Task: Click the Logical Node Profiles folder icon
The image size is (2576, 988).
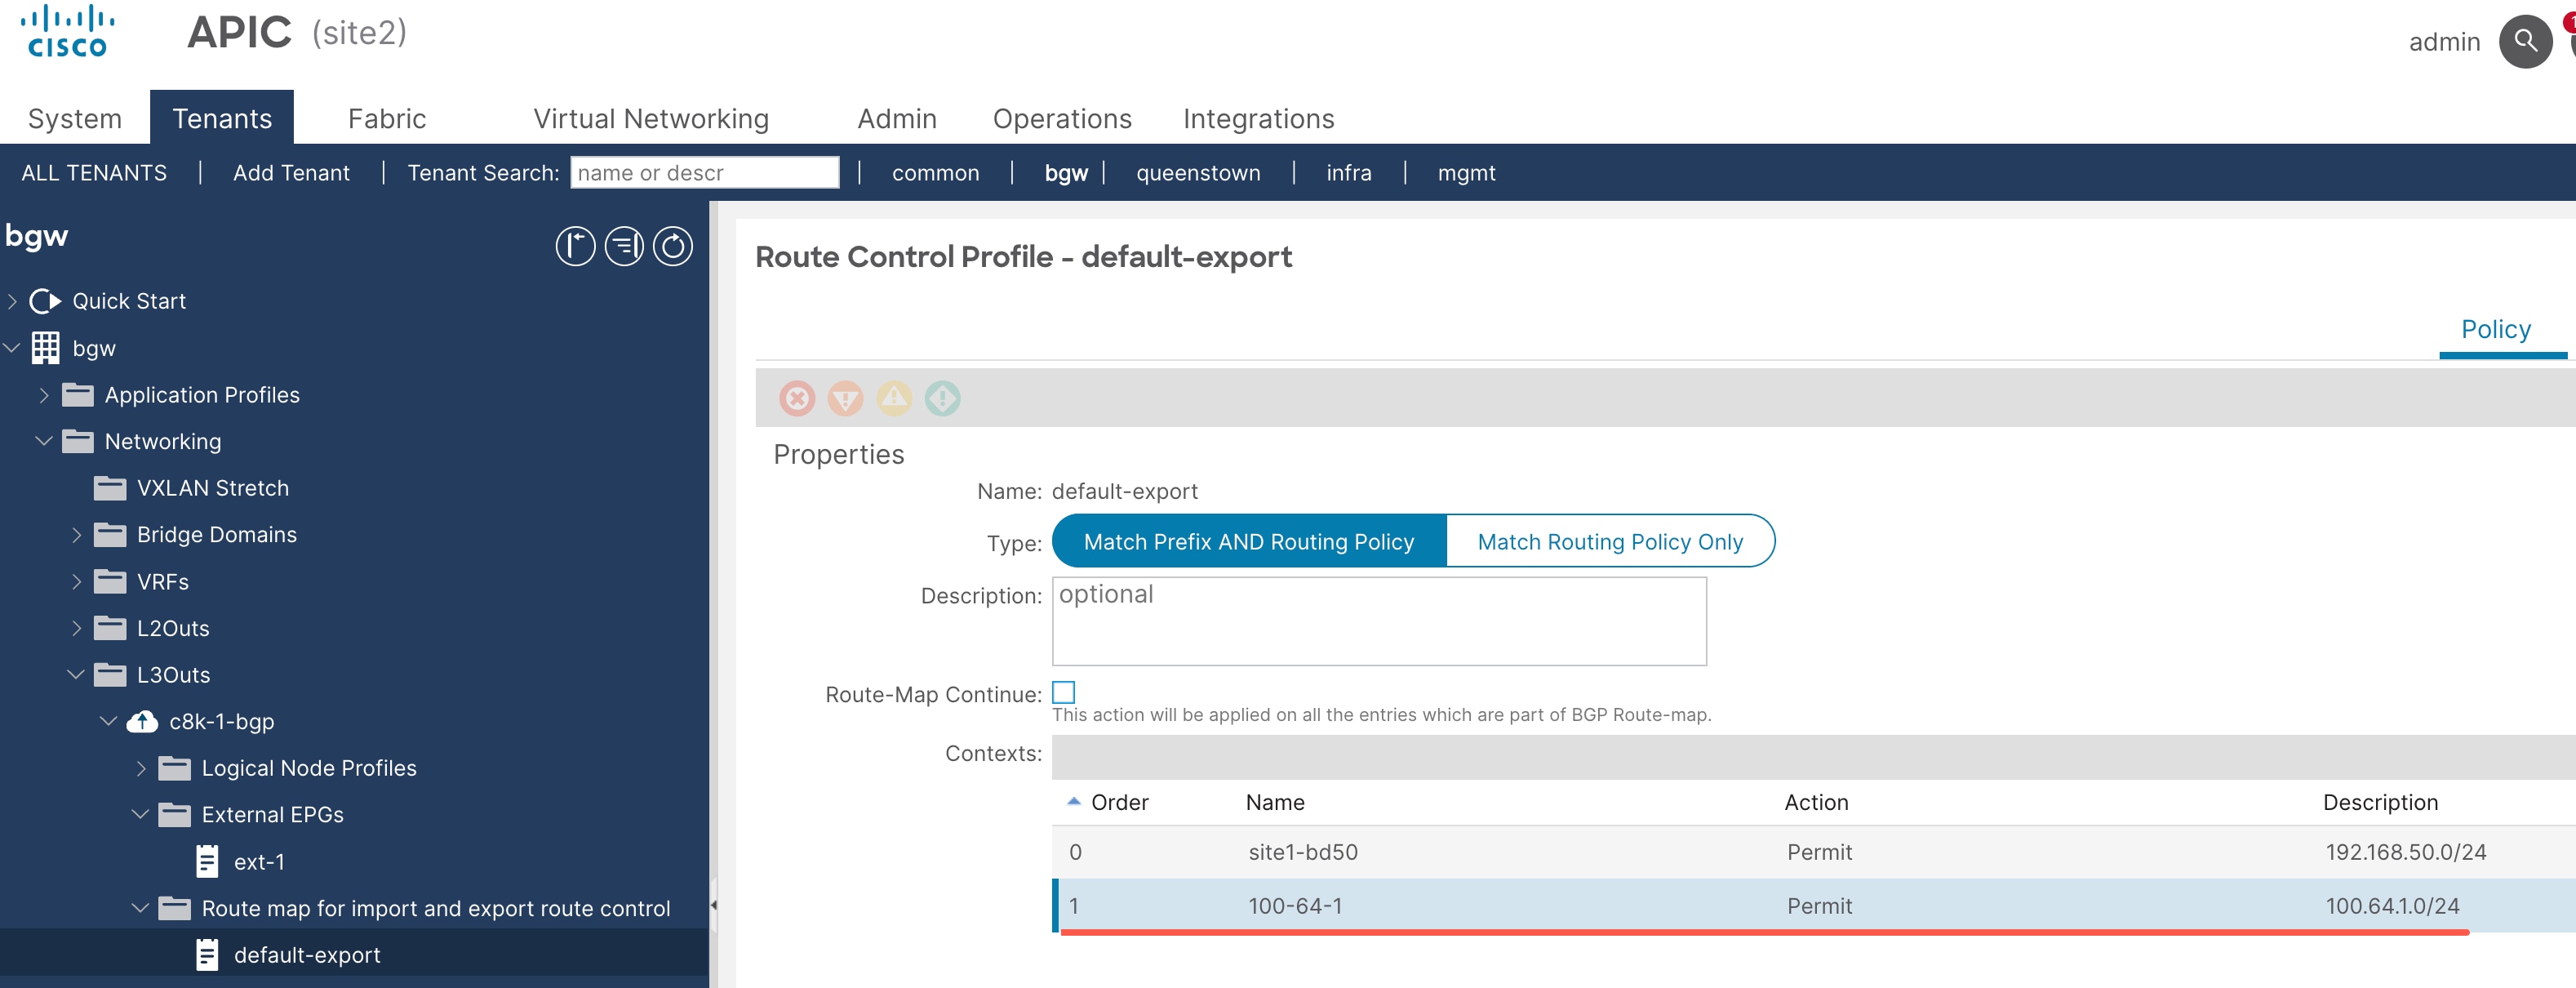Action: 175,768
